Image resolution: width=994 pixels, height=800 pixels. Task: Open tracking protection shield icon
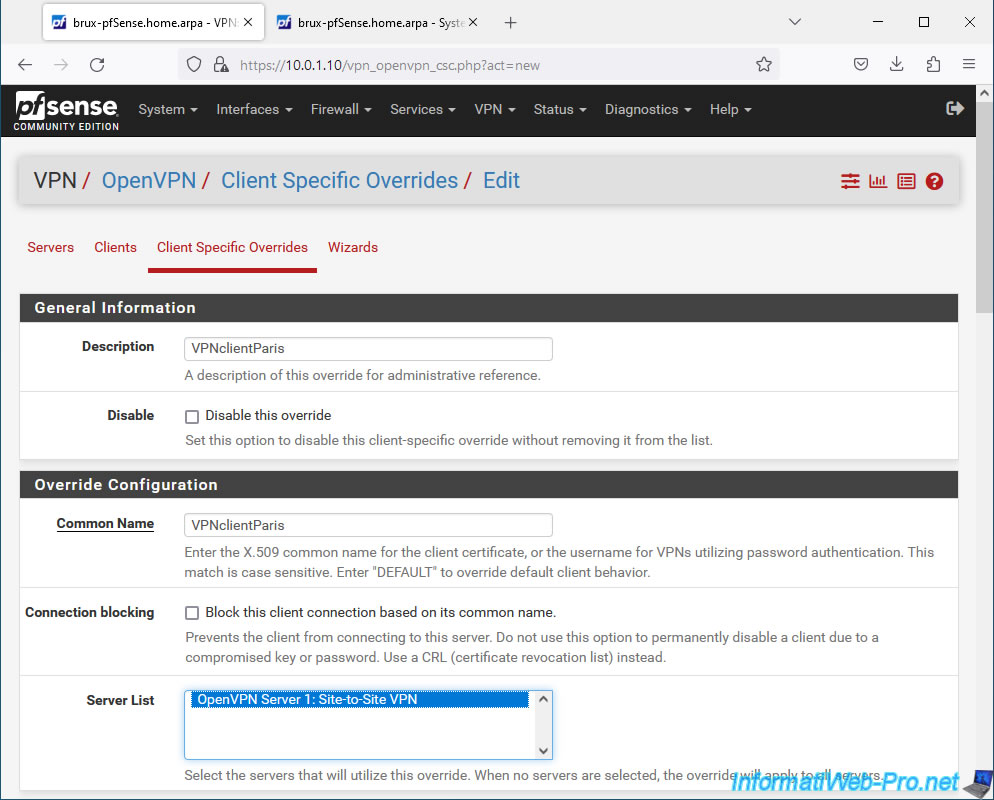pyautogui.click(x=194, y=65)
